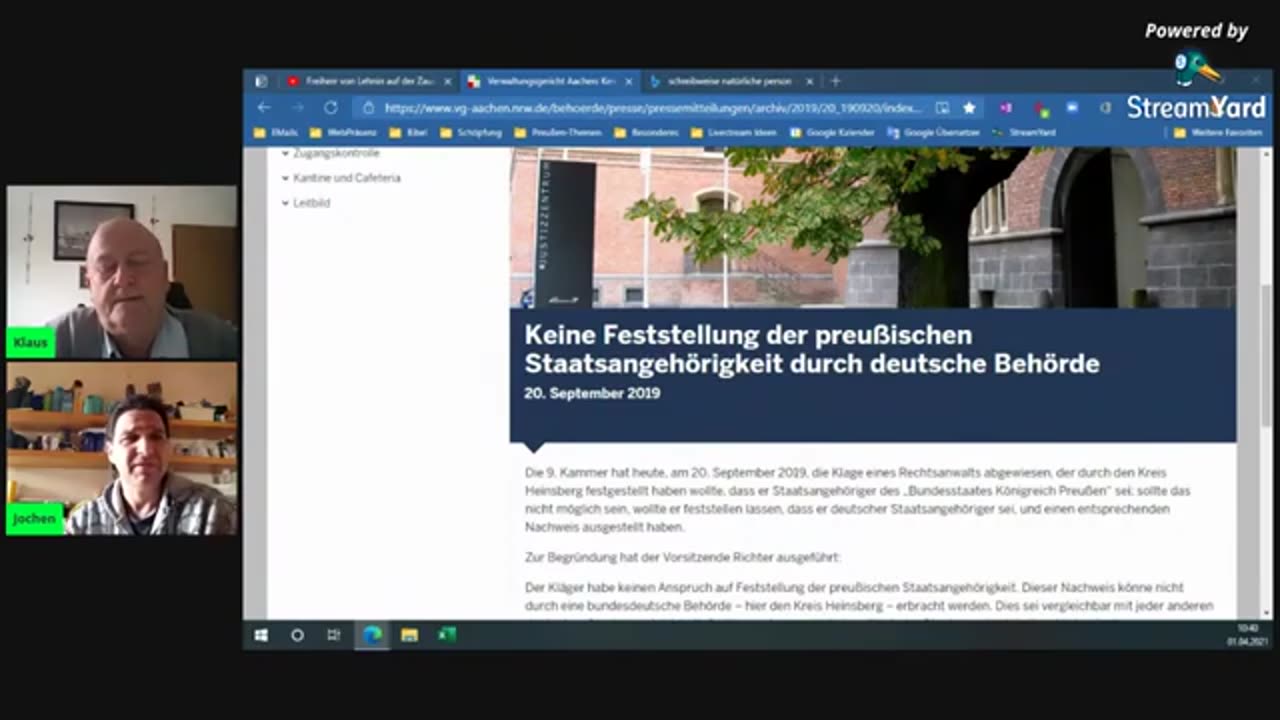This screenshot has height=720, width=1280.
Task: Click the date 20. September 2019
Action: pos(592,394)
